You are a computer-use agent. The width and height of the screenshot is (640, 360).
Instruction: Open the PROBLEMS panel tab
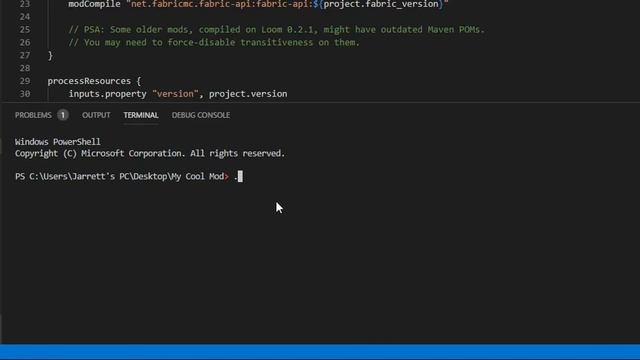[x=33, y=115]
